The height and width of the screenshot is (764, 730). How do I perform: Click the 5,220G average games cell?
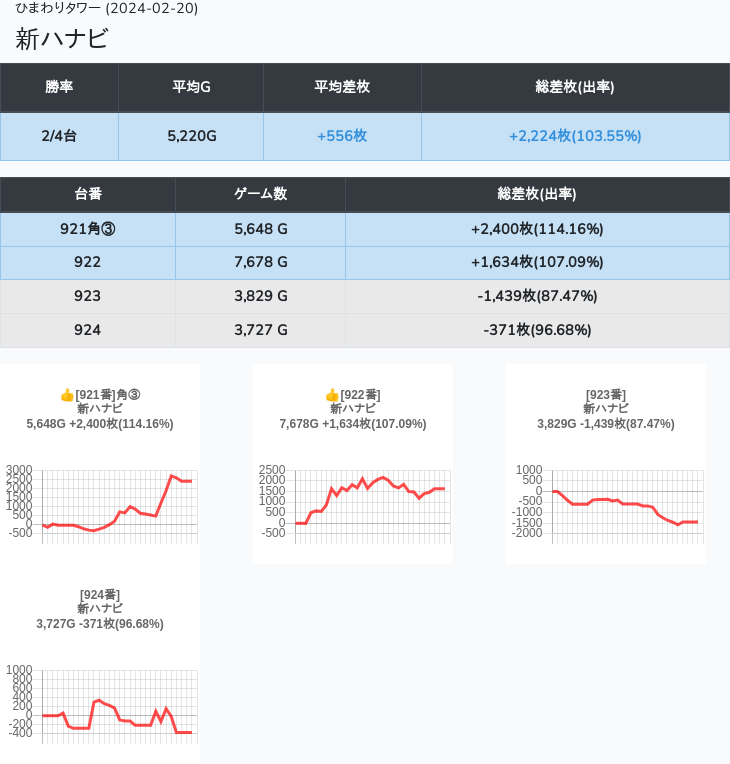click(x=191, y=136)
